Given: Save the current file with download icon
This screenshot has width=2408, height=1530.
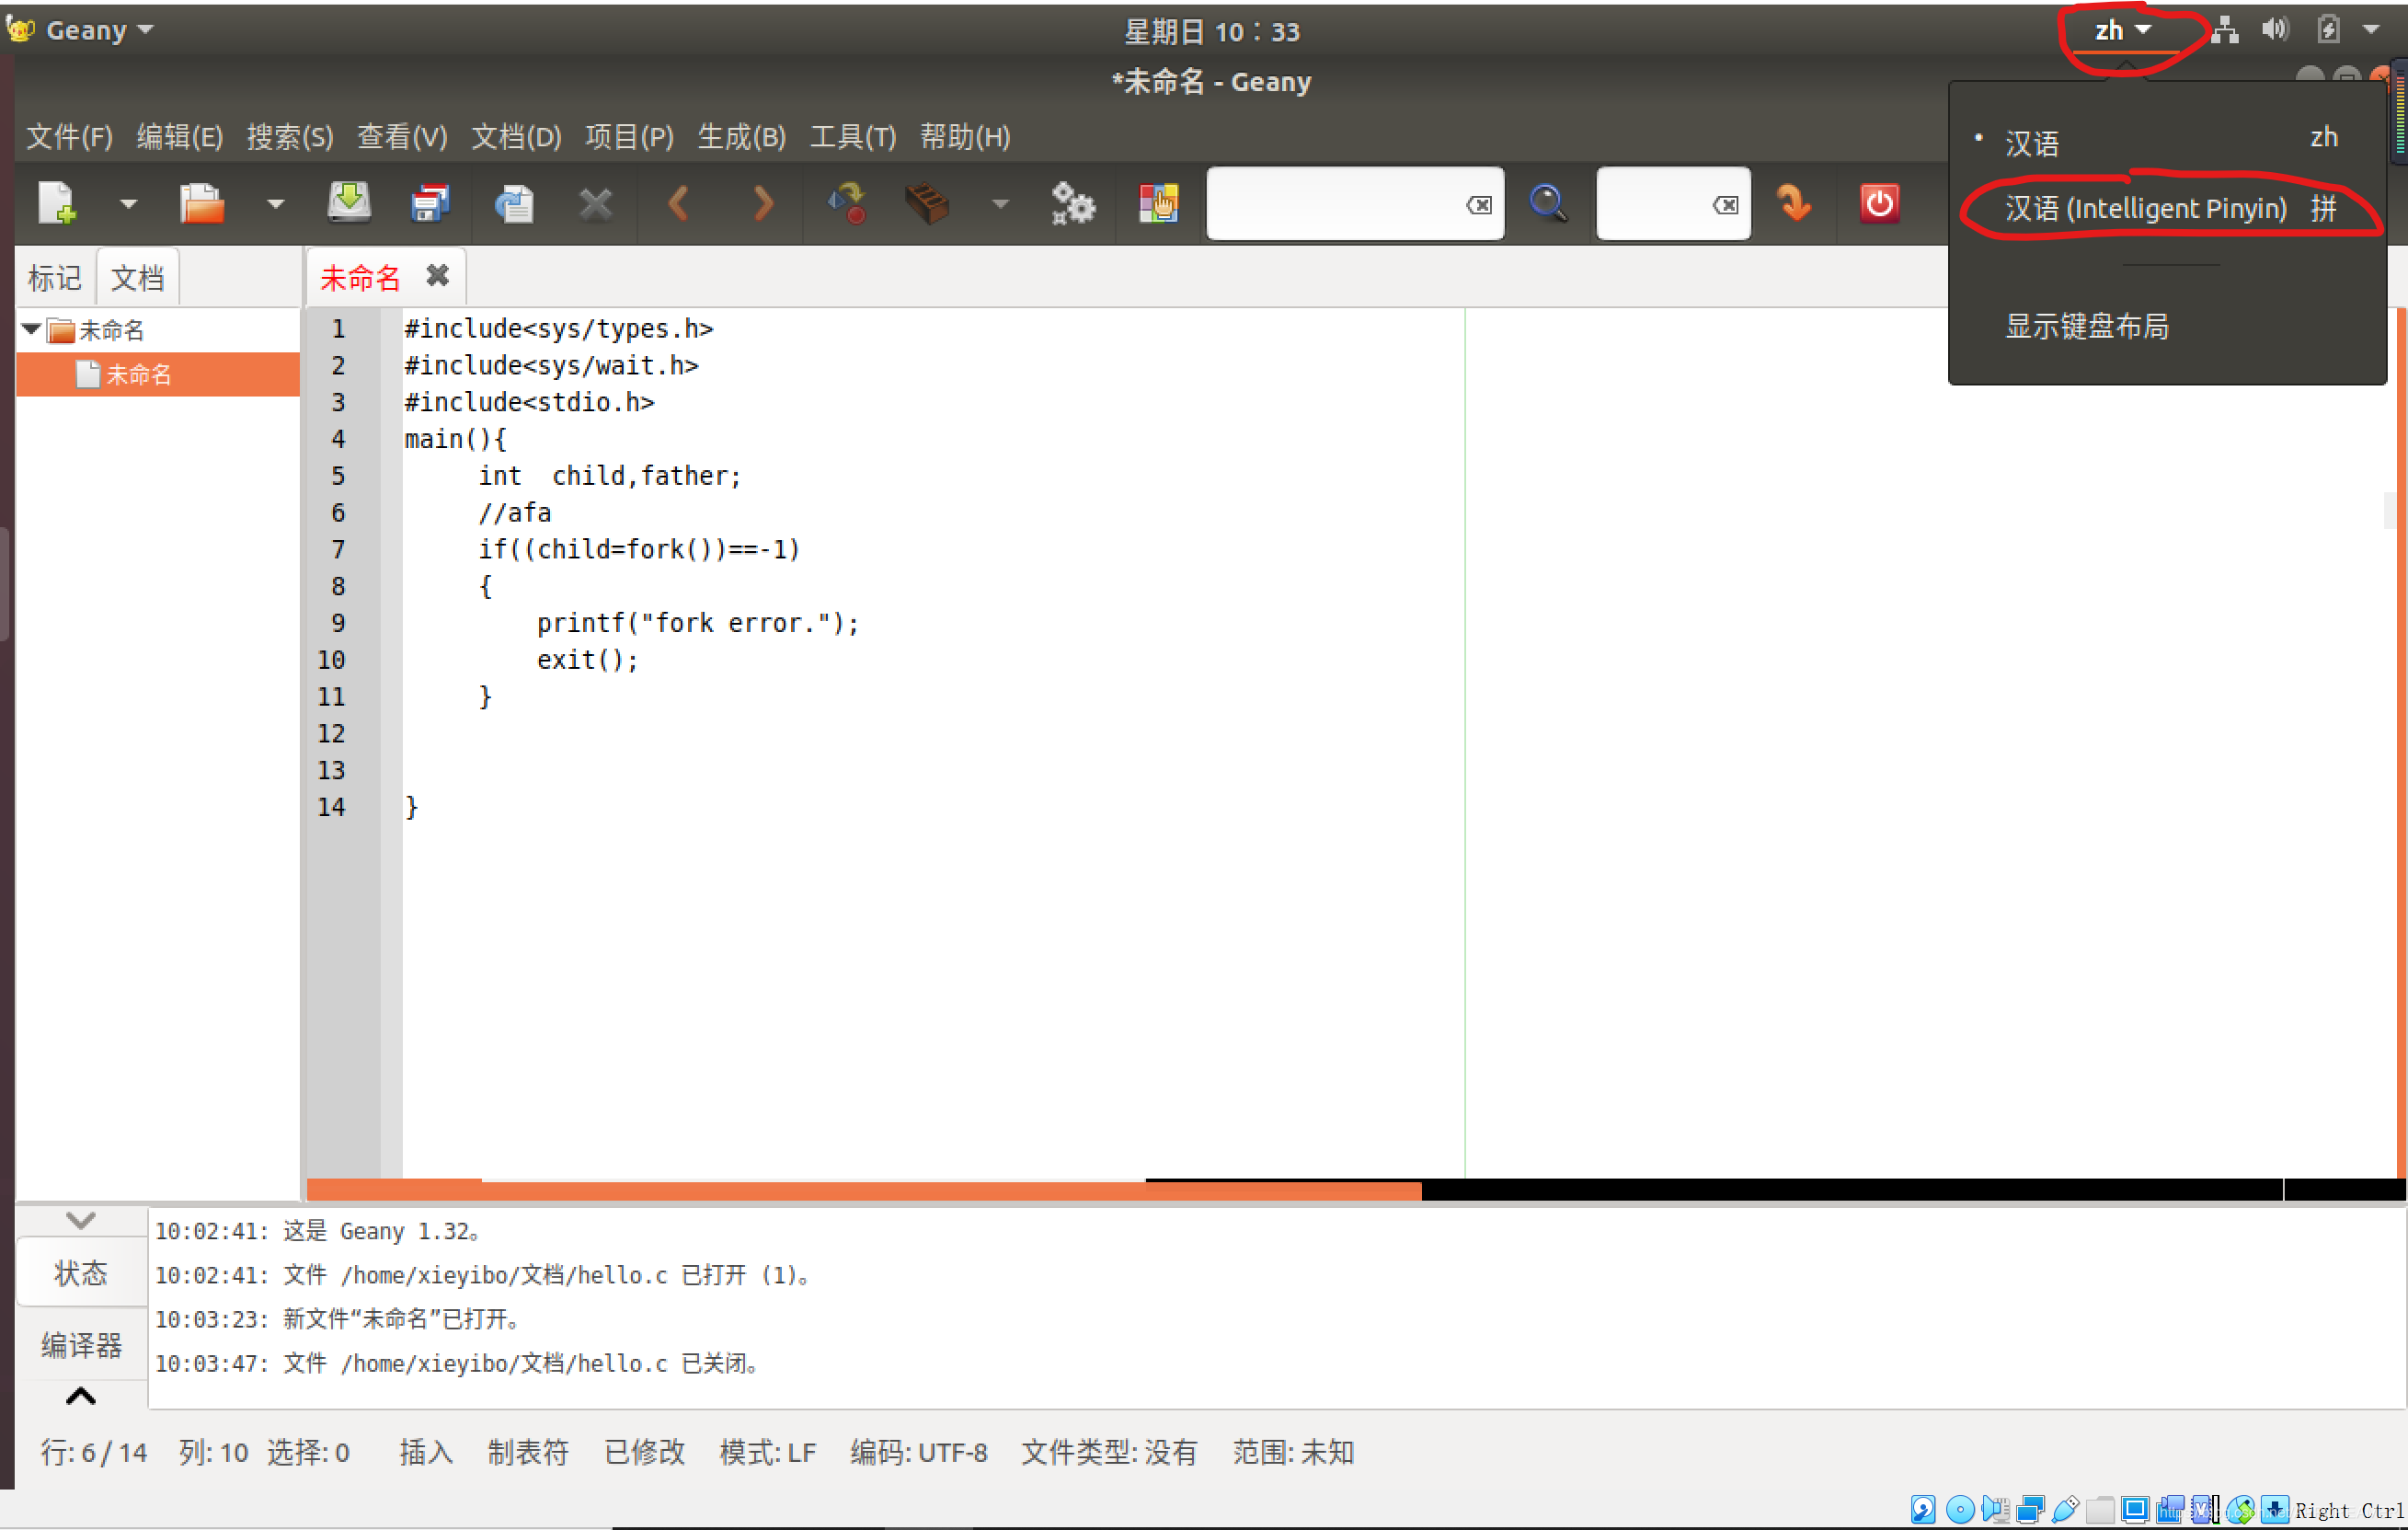Looking at the screenshot, I should click(350, 203).
